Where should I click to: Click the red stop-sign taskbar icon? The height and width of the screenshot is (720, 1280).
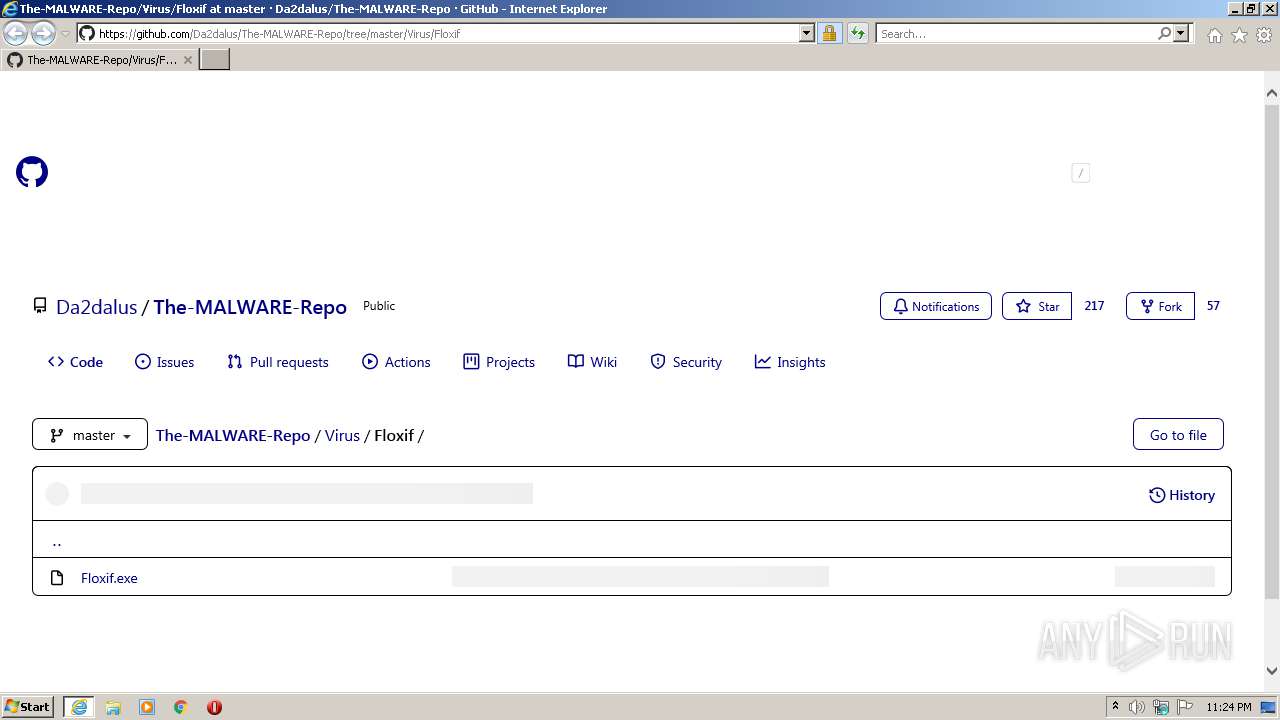[x=214, y=707]
